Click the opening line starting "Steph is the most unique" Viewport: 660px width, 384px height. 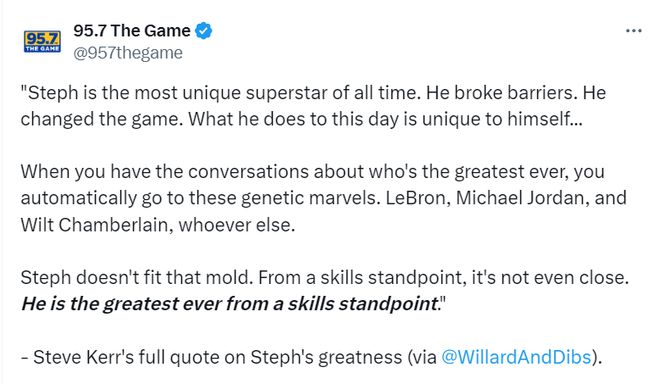tap(313, 93)
